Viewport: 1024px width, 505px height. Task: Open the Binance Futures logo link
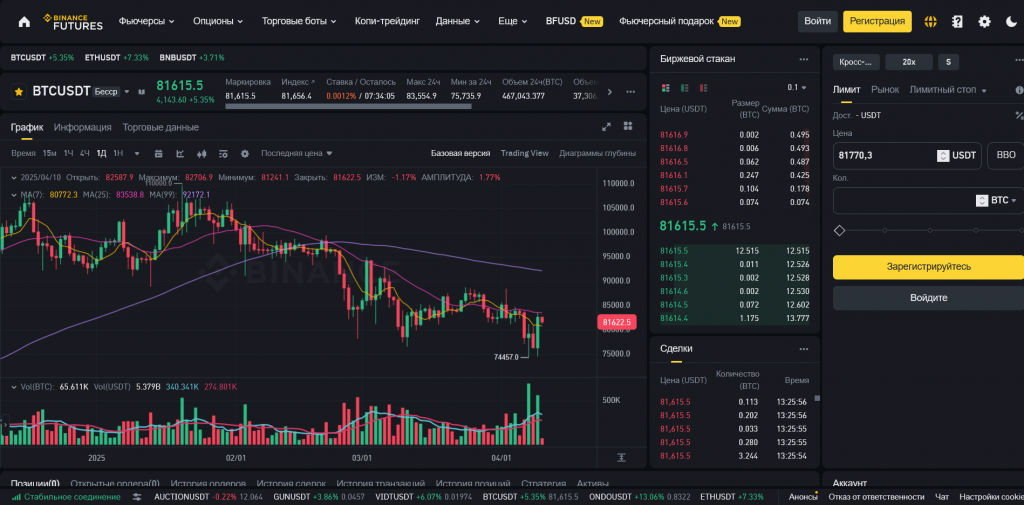(x=72, y=22)
